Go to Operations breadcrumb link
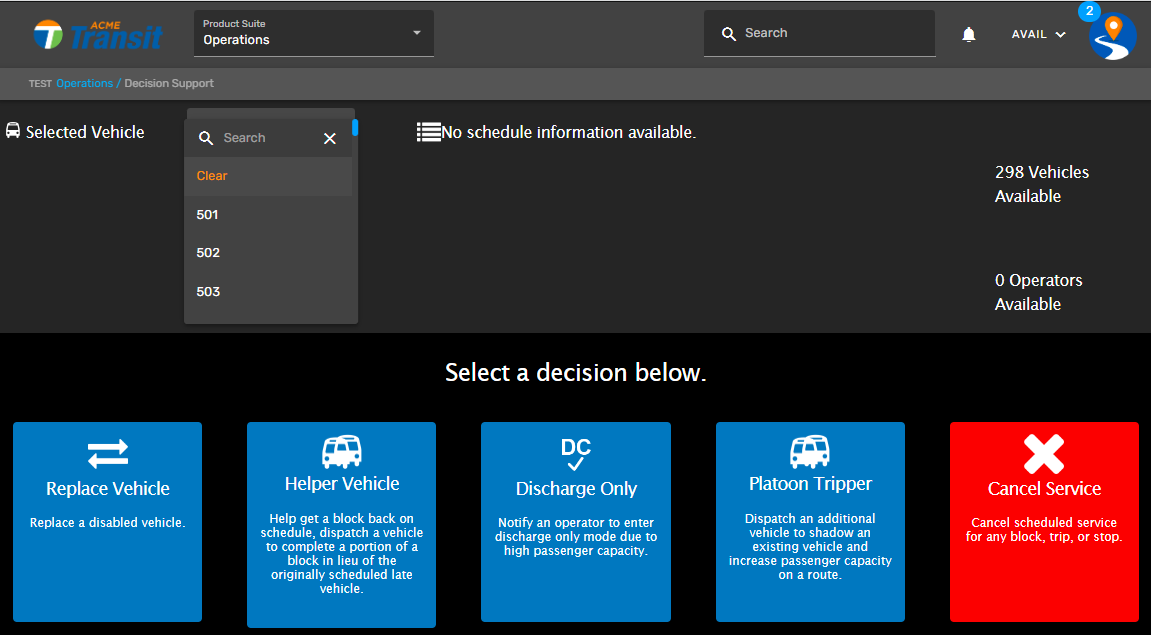This screenshot has width=1151, height=635. [x=84, y=84]
